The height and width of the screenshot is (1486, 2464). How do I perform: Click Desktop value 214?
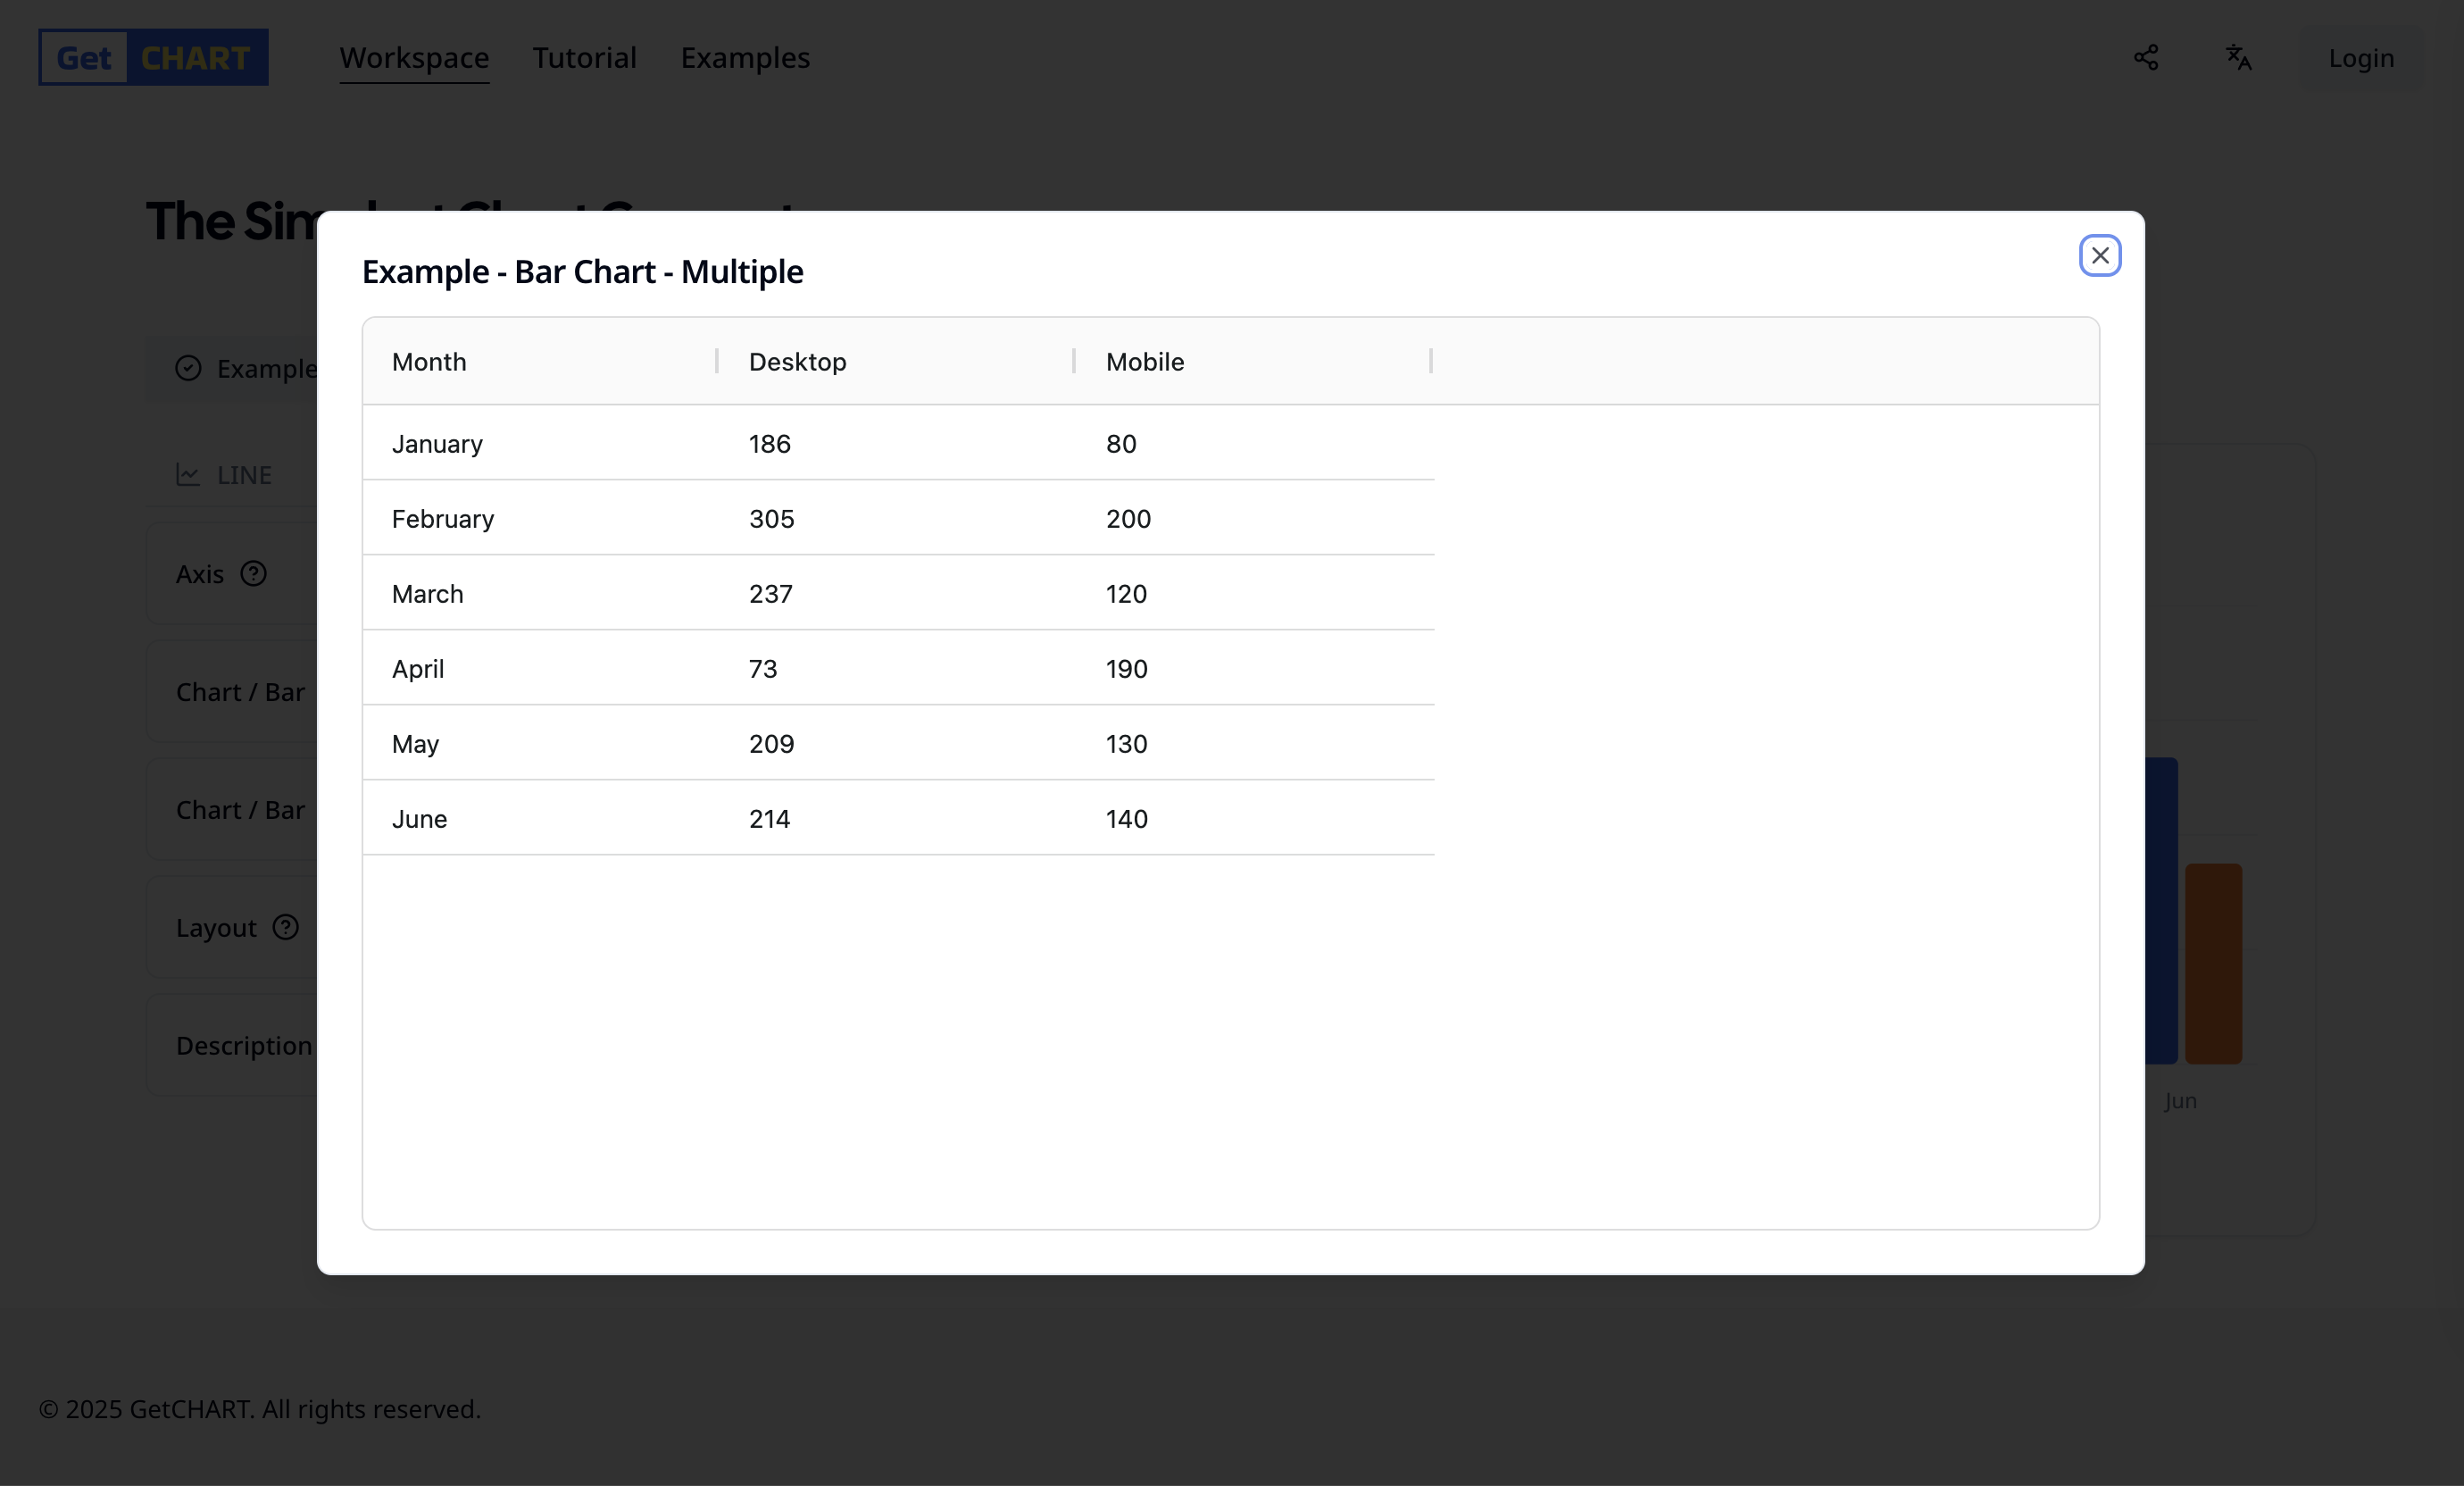pos(897,818)
